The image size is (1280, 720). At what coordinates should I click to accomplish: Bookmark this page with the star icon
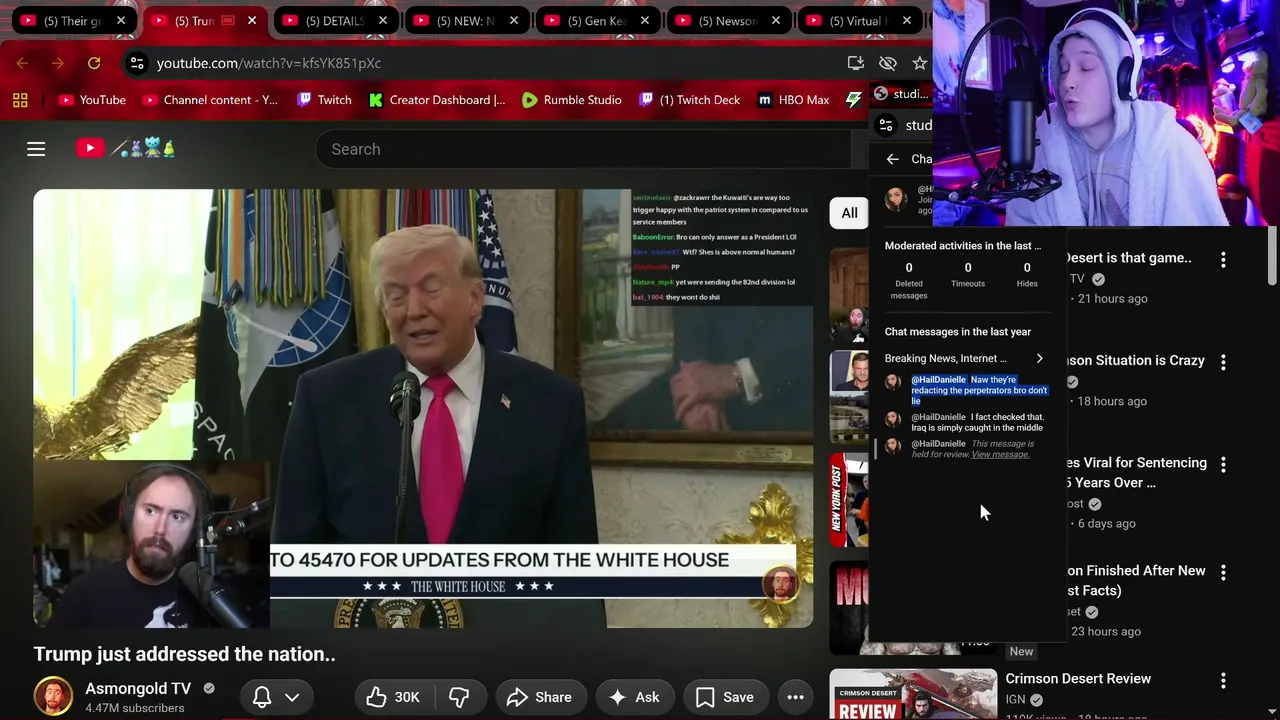[920, 63]
